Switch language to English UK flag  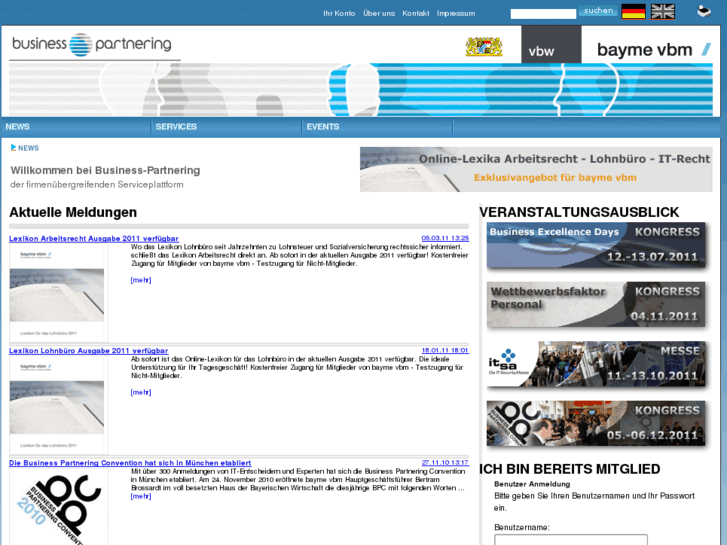(663, 11)
